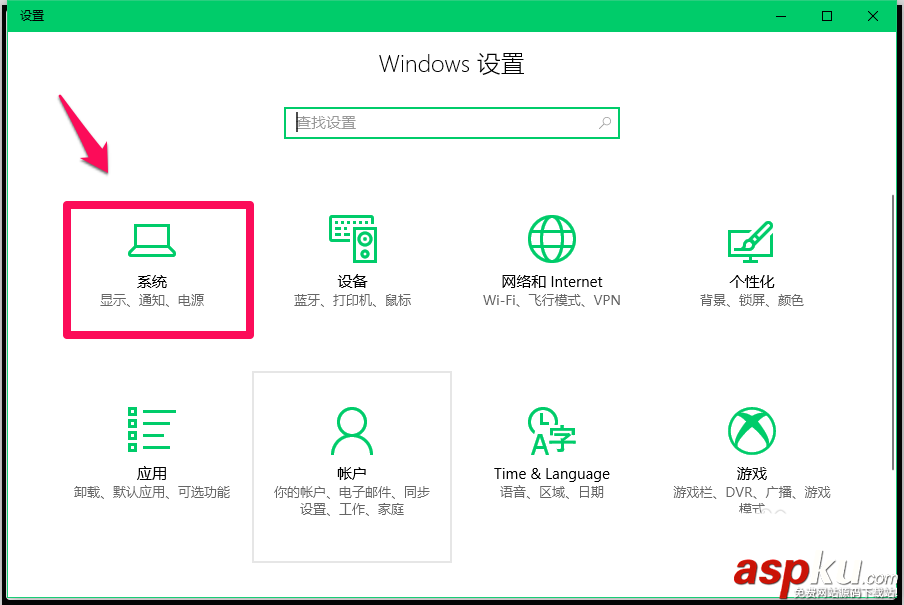
Task: Open 游戏栏、DVR、广播 settings
Action: [x=751, y=492]
